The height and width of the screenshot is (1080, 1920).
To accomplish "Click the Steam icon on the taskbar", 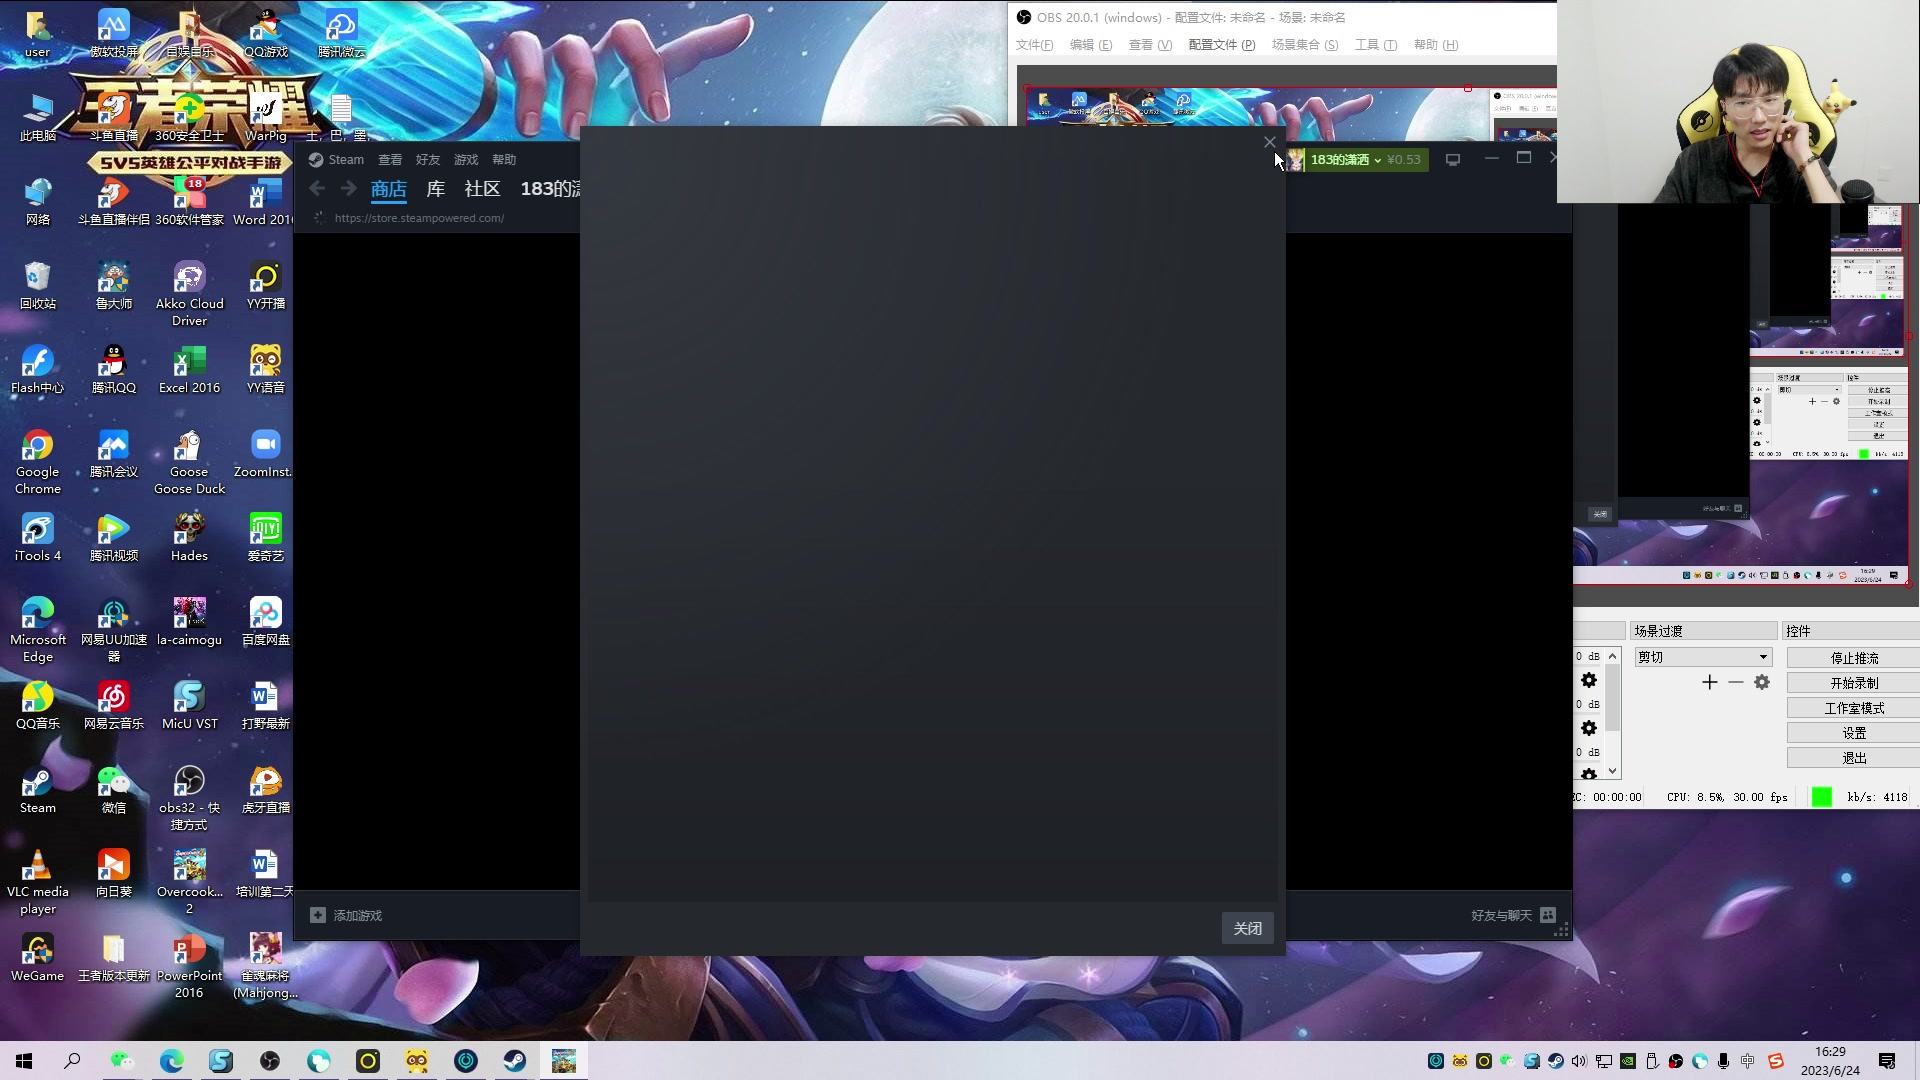I will pos(515,1061).
